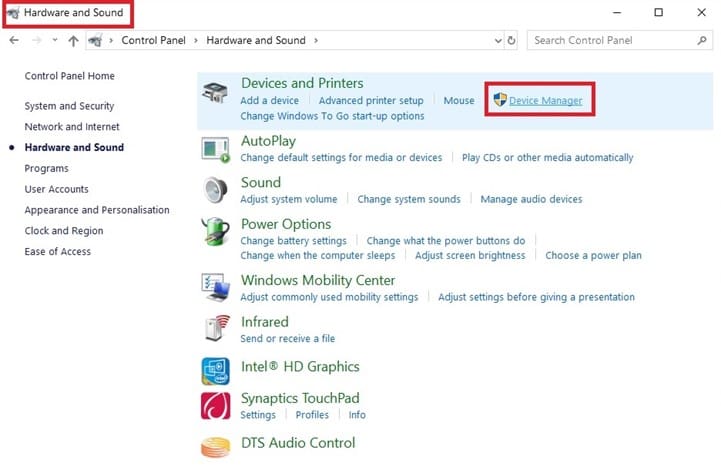Viewport: 721px width, 473px height.
Task: Click the Infrared category icon
Action: (215, 329)
